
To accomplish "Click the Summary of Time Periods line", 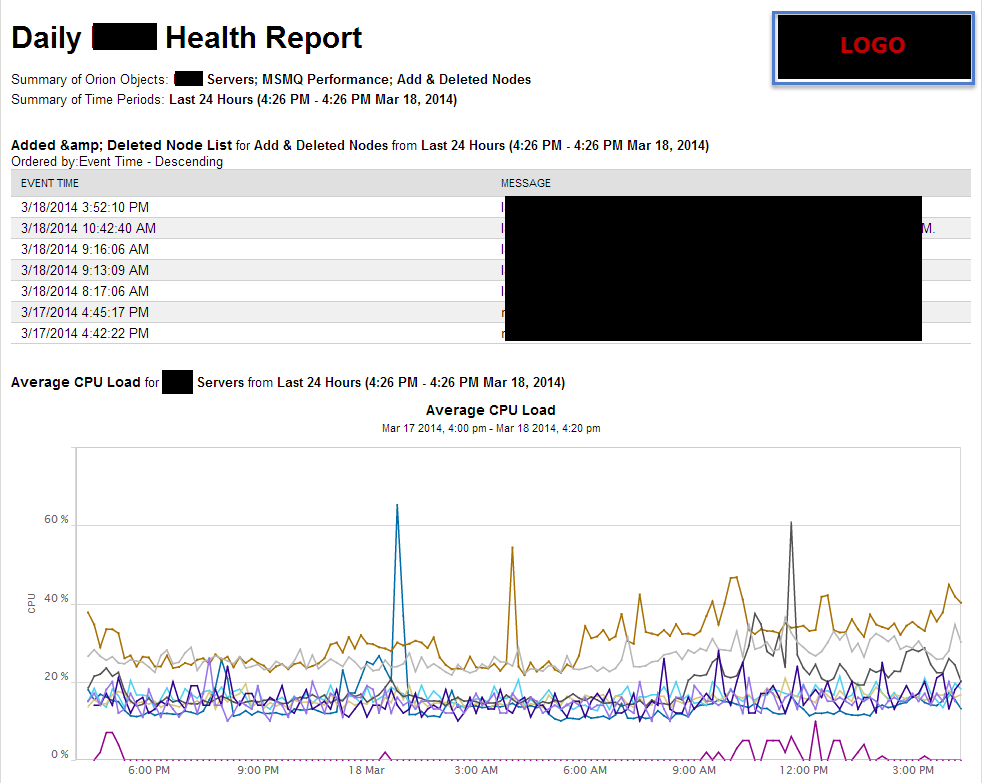I will (x=234, y=100).
